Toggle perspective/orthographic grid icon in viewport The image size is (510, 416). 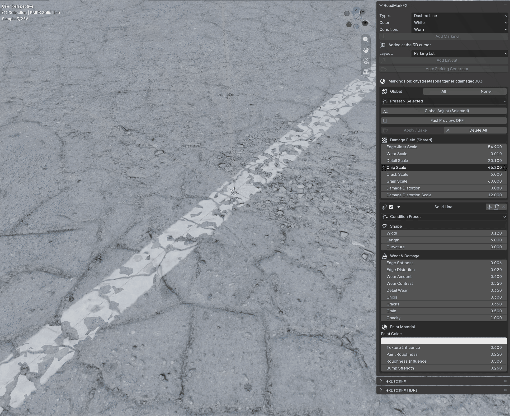point(366,71)
